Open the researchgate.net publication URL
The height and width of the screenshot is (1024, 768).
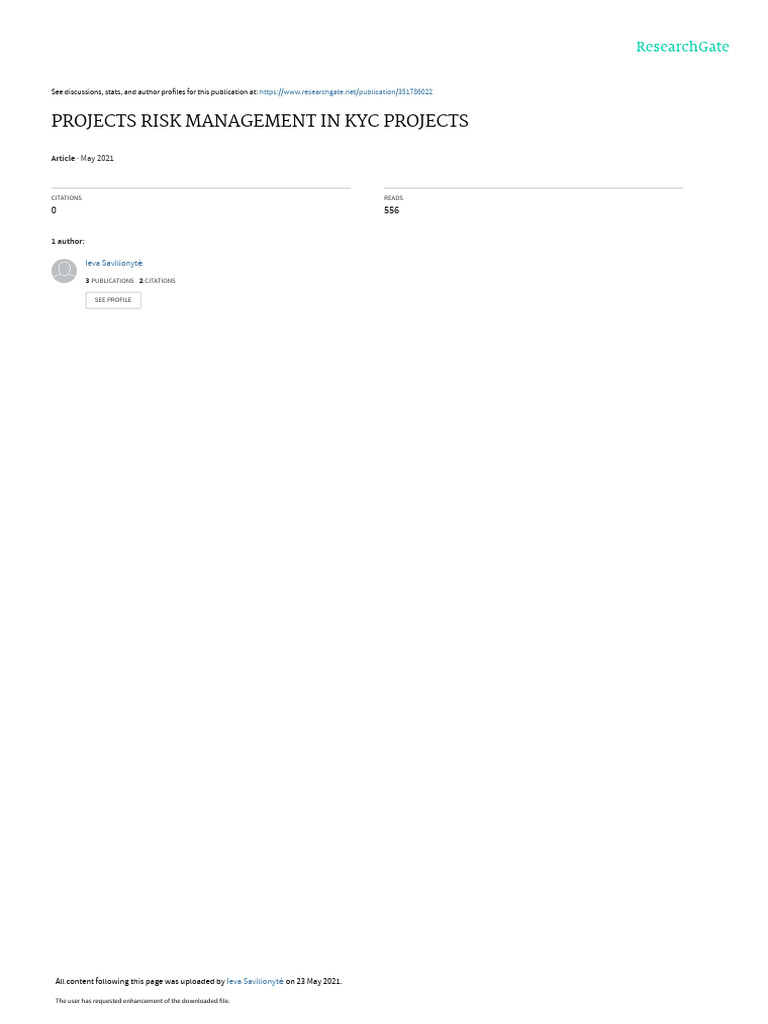[345, 92]
